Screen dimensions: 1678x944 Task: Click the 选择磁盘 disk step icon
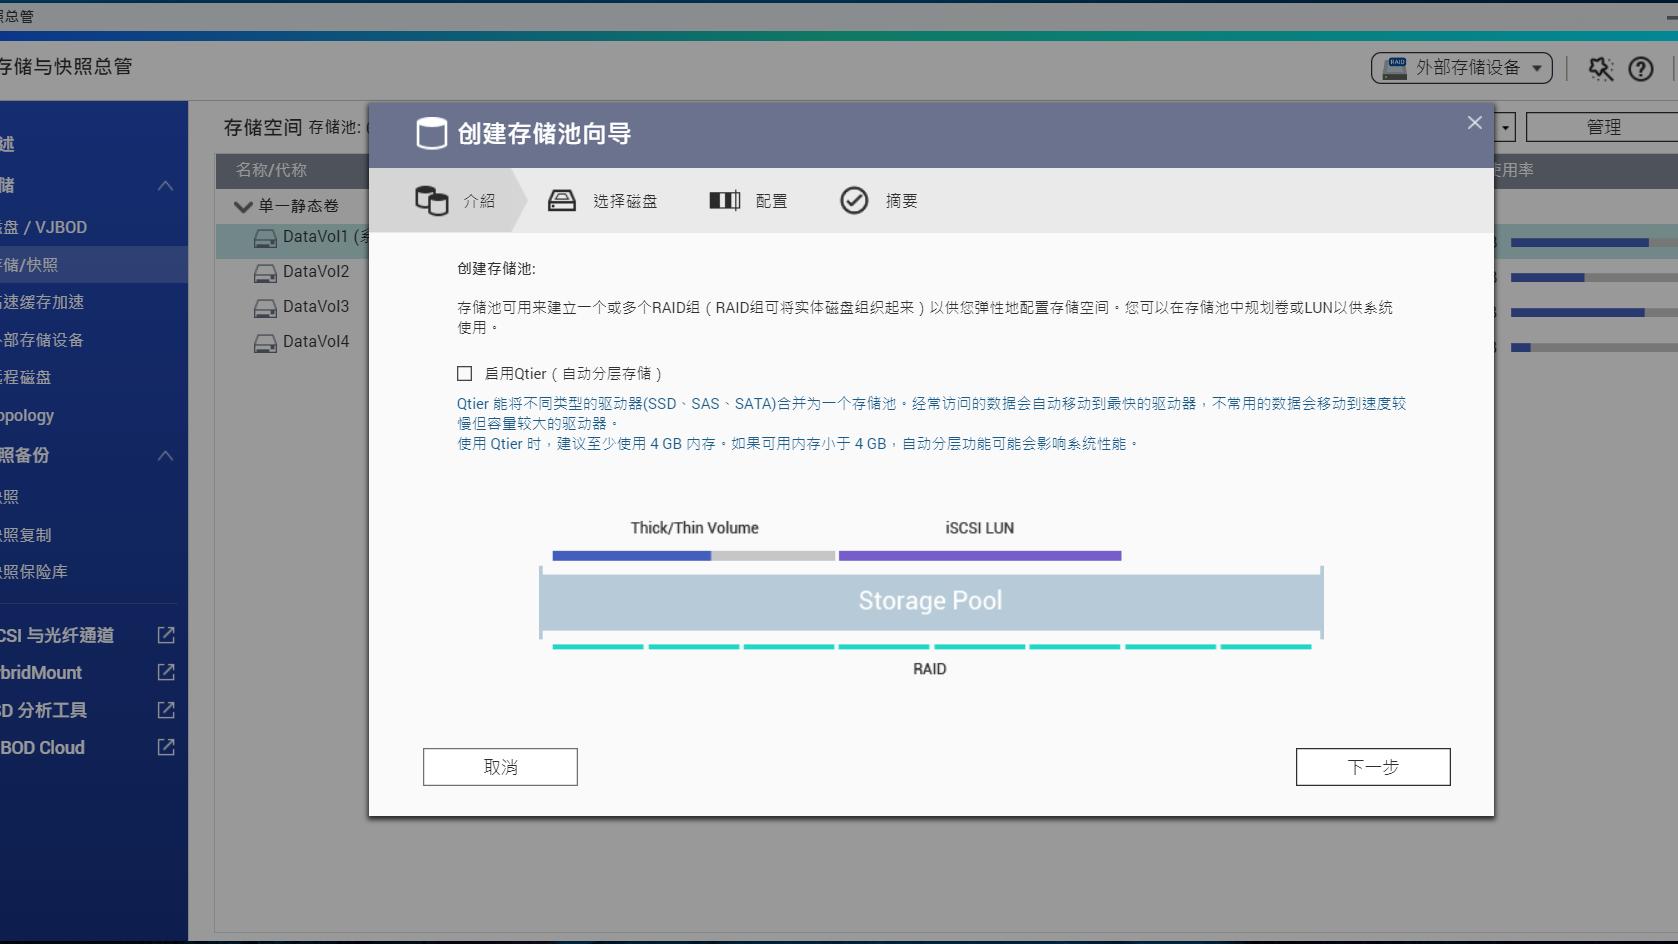point(563,200)
